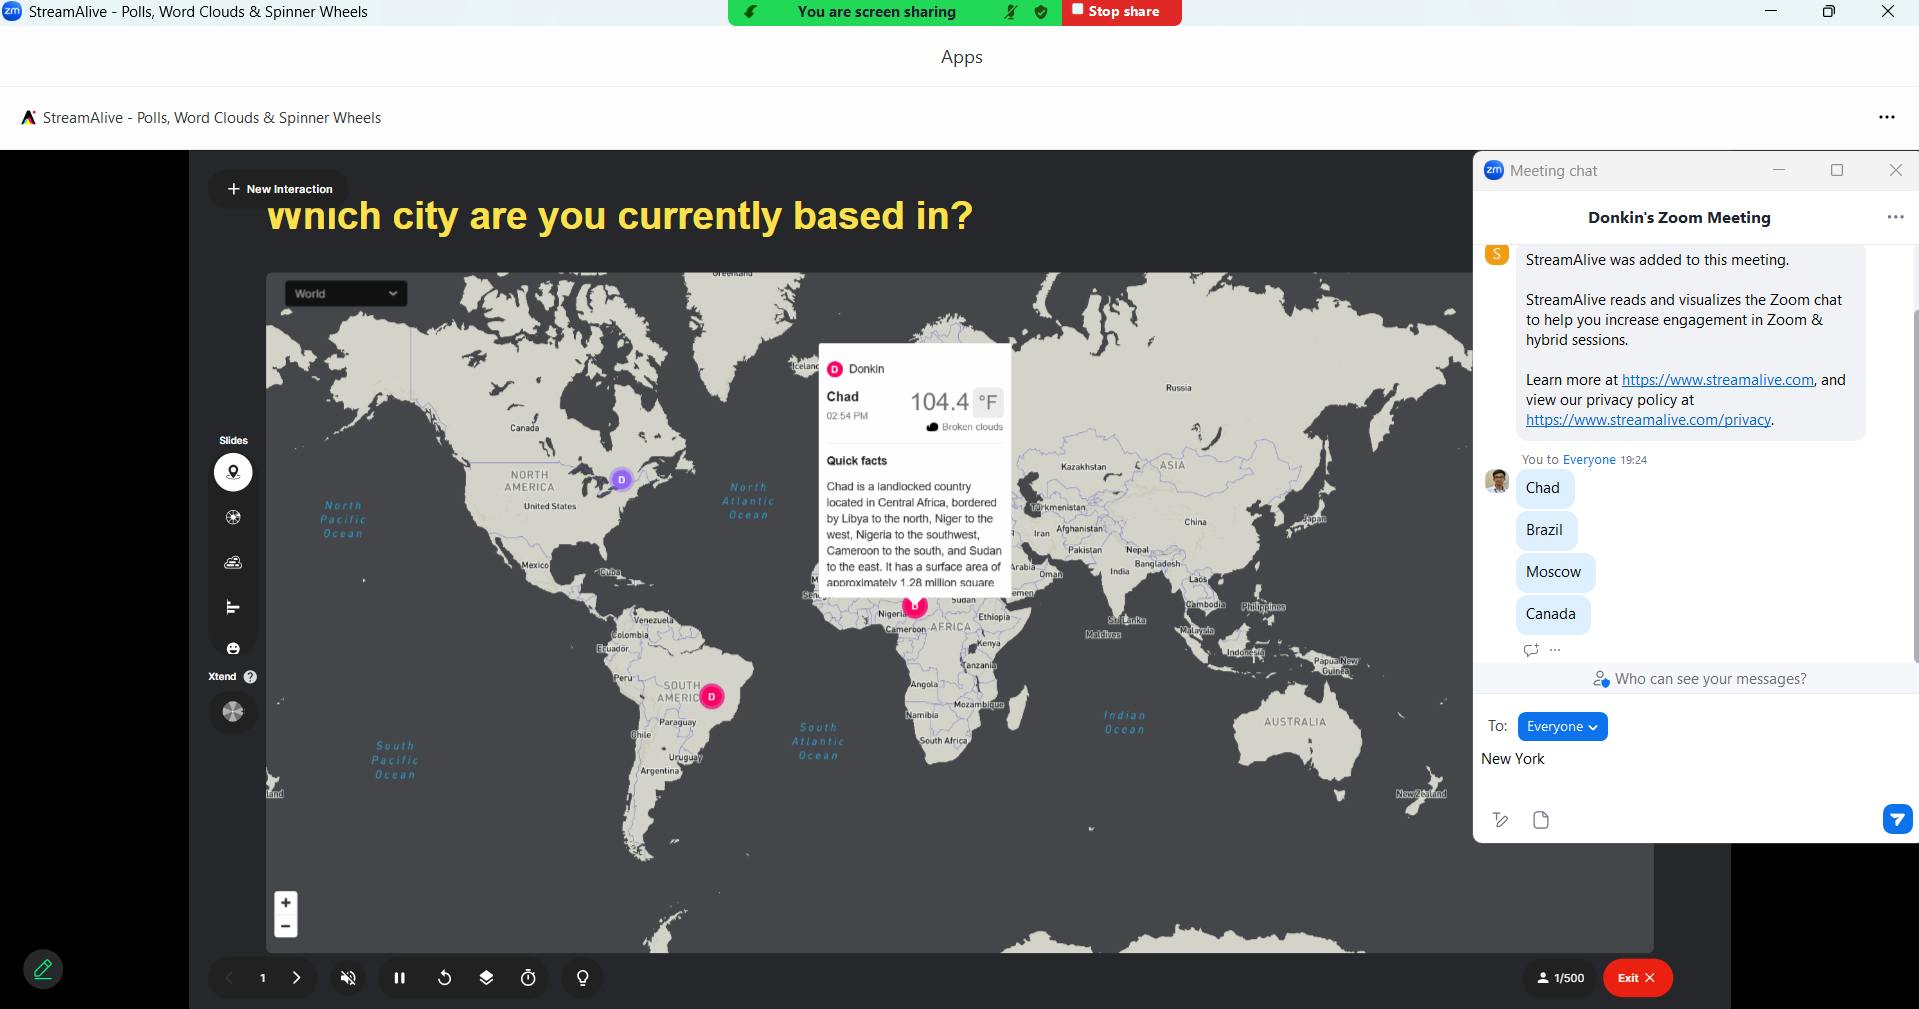Pop out the Meeting chat window
The width and height of the screenshot is (1919, 1009).
pyautogui.click(x=1837, y=170)
